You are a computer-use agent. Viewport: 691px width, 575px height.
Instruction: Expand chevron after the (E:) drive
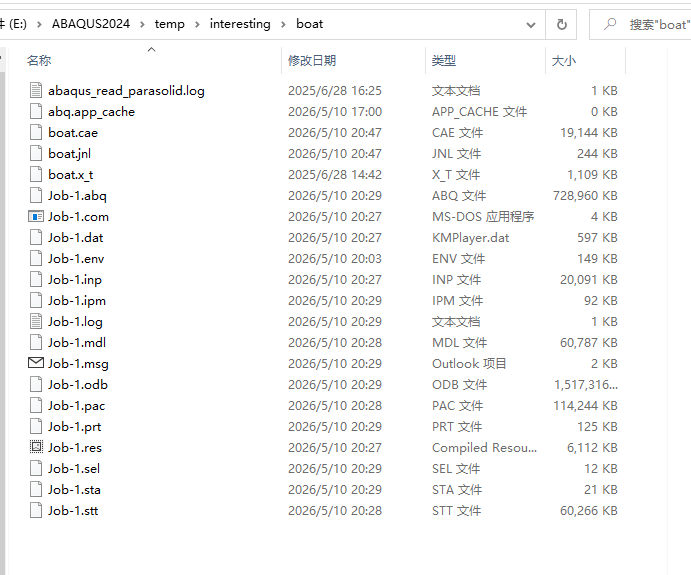pos(39,24)
